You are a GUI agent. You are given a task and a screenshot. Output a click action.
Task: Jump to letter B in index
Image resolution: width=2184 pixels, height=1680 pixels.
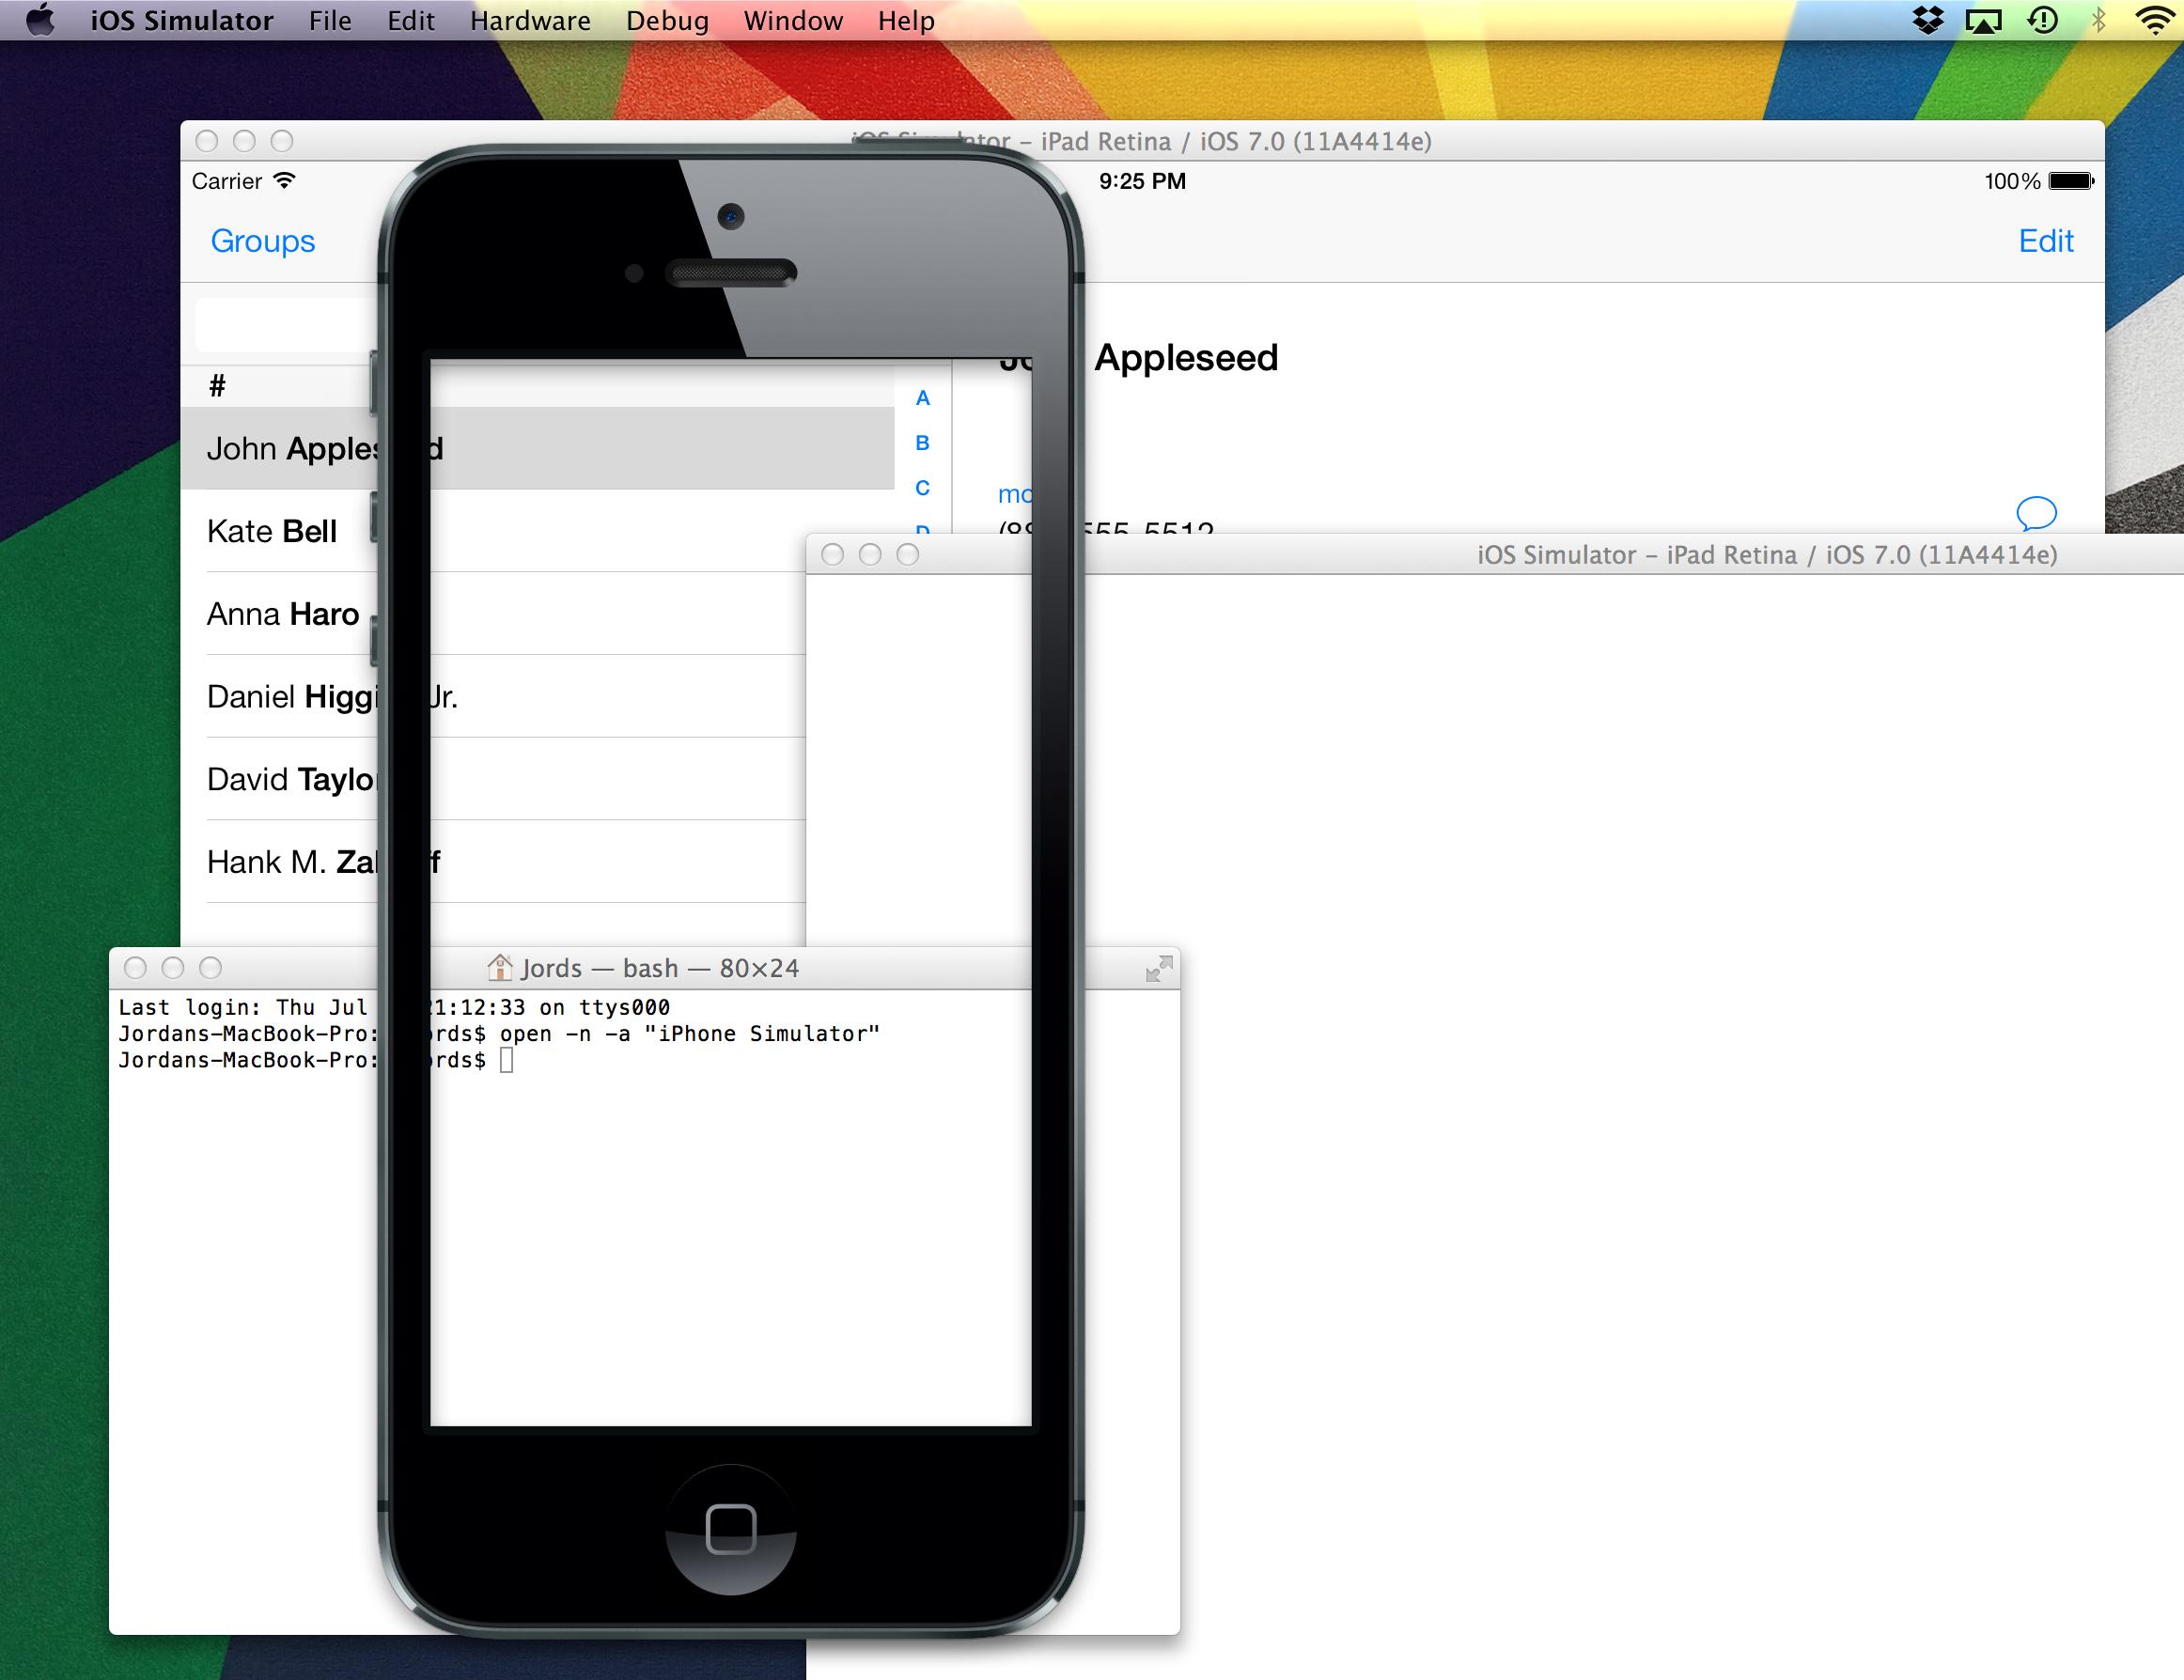tap(922, 442)
